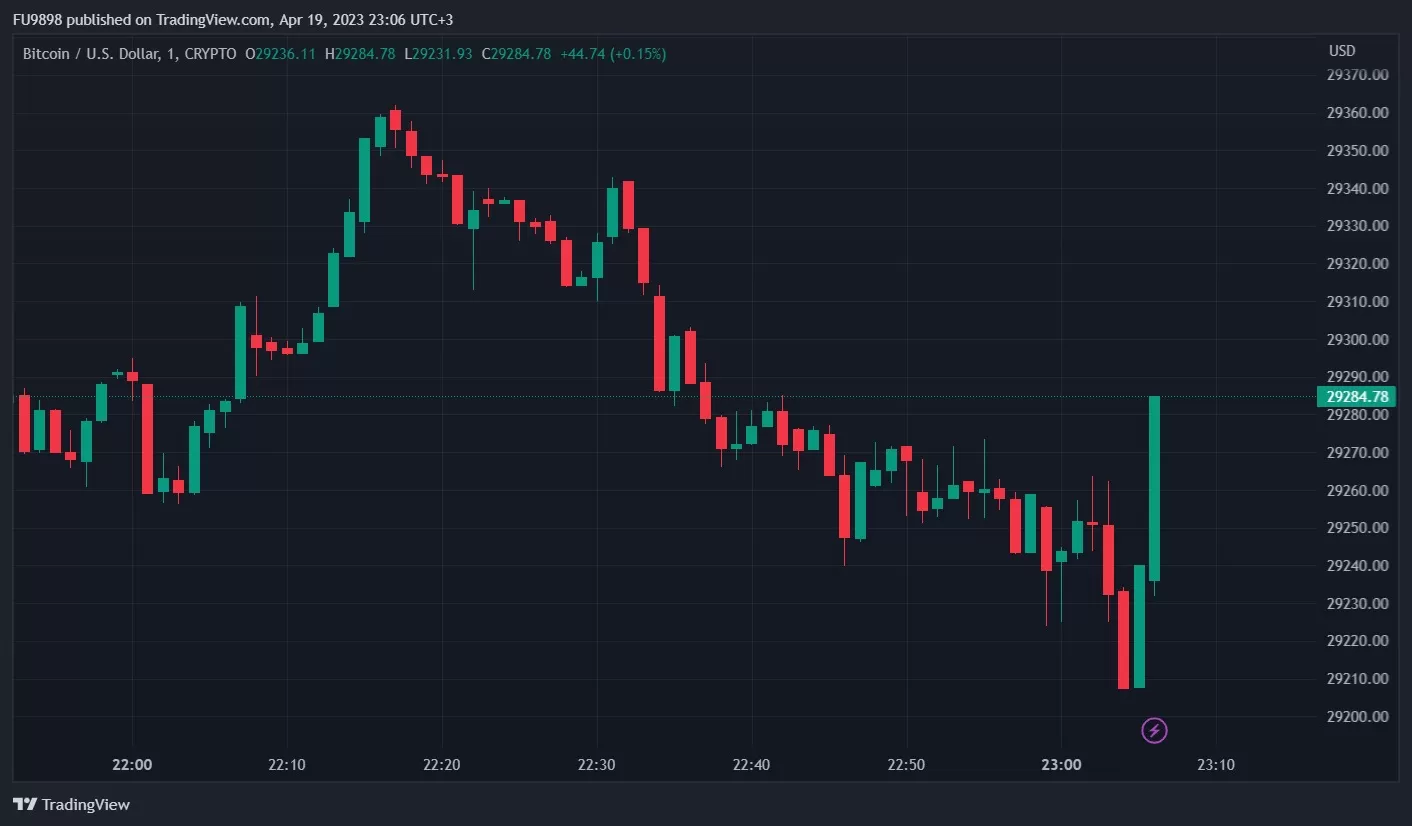Click the 29200.00 price scale label

tap(1357, 717)
